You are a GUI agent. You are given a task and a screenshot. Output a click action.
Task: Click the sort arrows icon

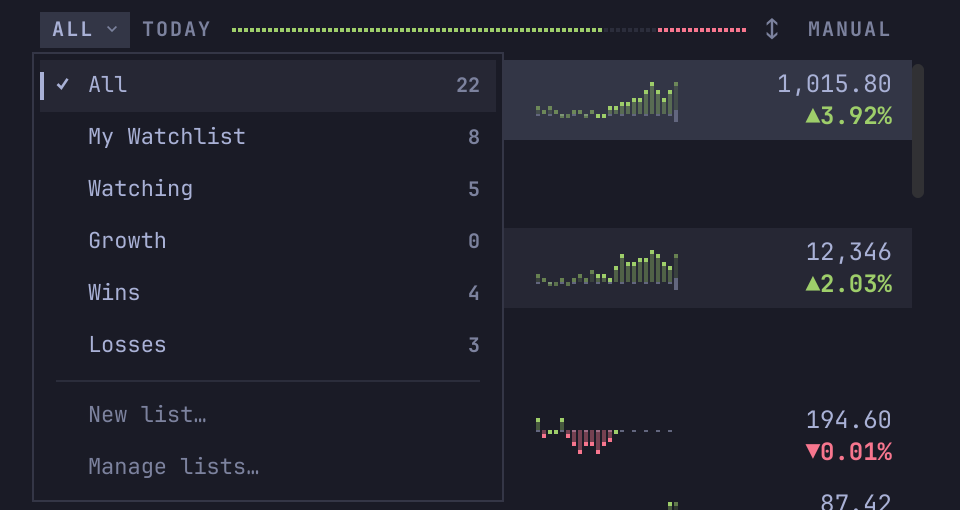click(x=771, y=29)
